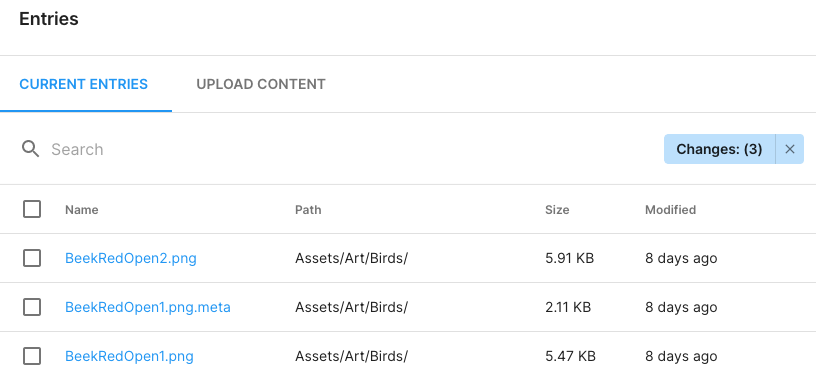Clear the Changes filter with X
Screen dimensions: 816x376
(789, 149)
